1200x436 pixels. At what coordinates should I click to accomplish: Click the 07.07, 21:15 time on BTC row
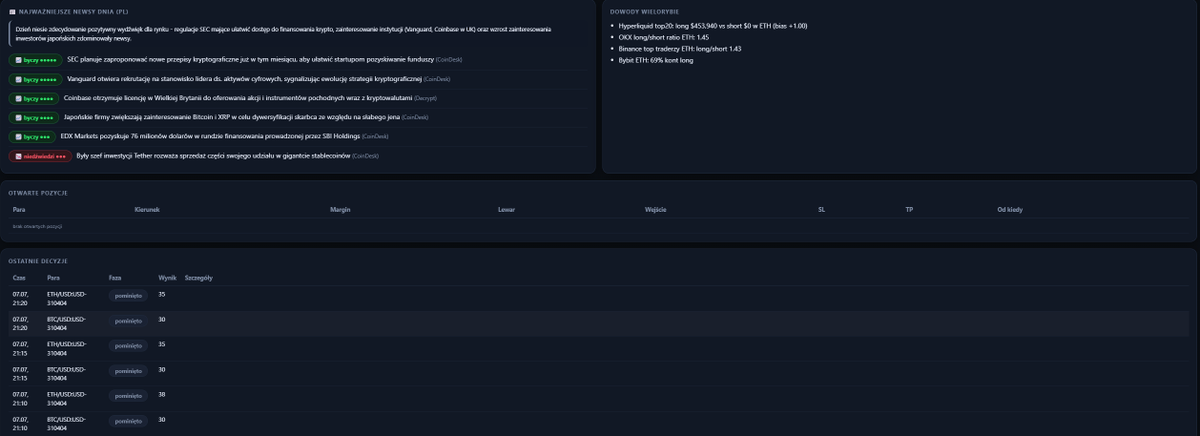(21, 373)
